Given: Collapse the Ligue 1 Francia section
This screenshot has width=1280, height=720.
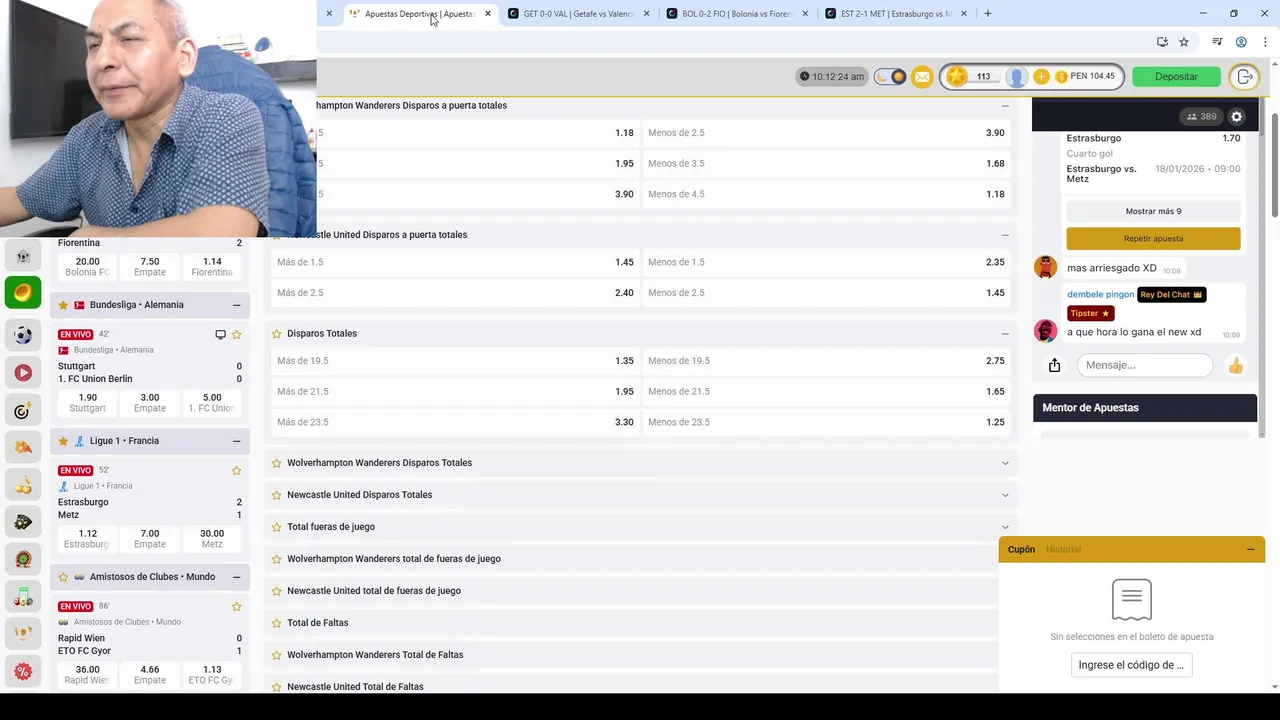Looking at the screenshot, I should coord(236,441).
